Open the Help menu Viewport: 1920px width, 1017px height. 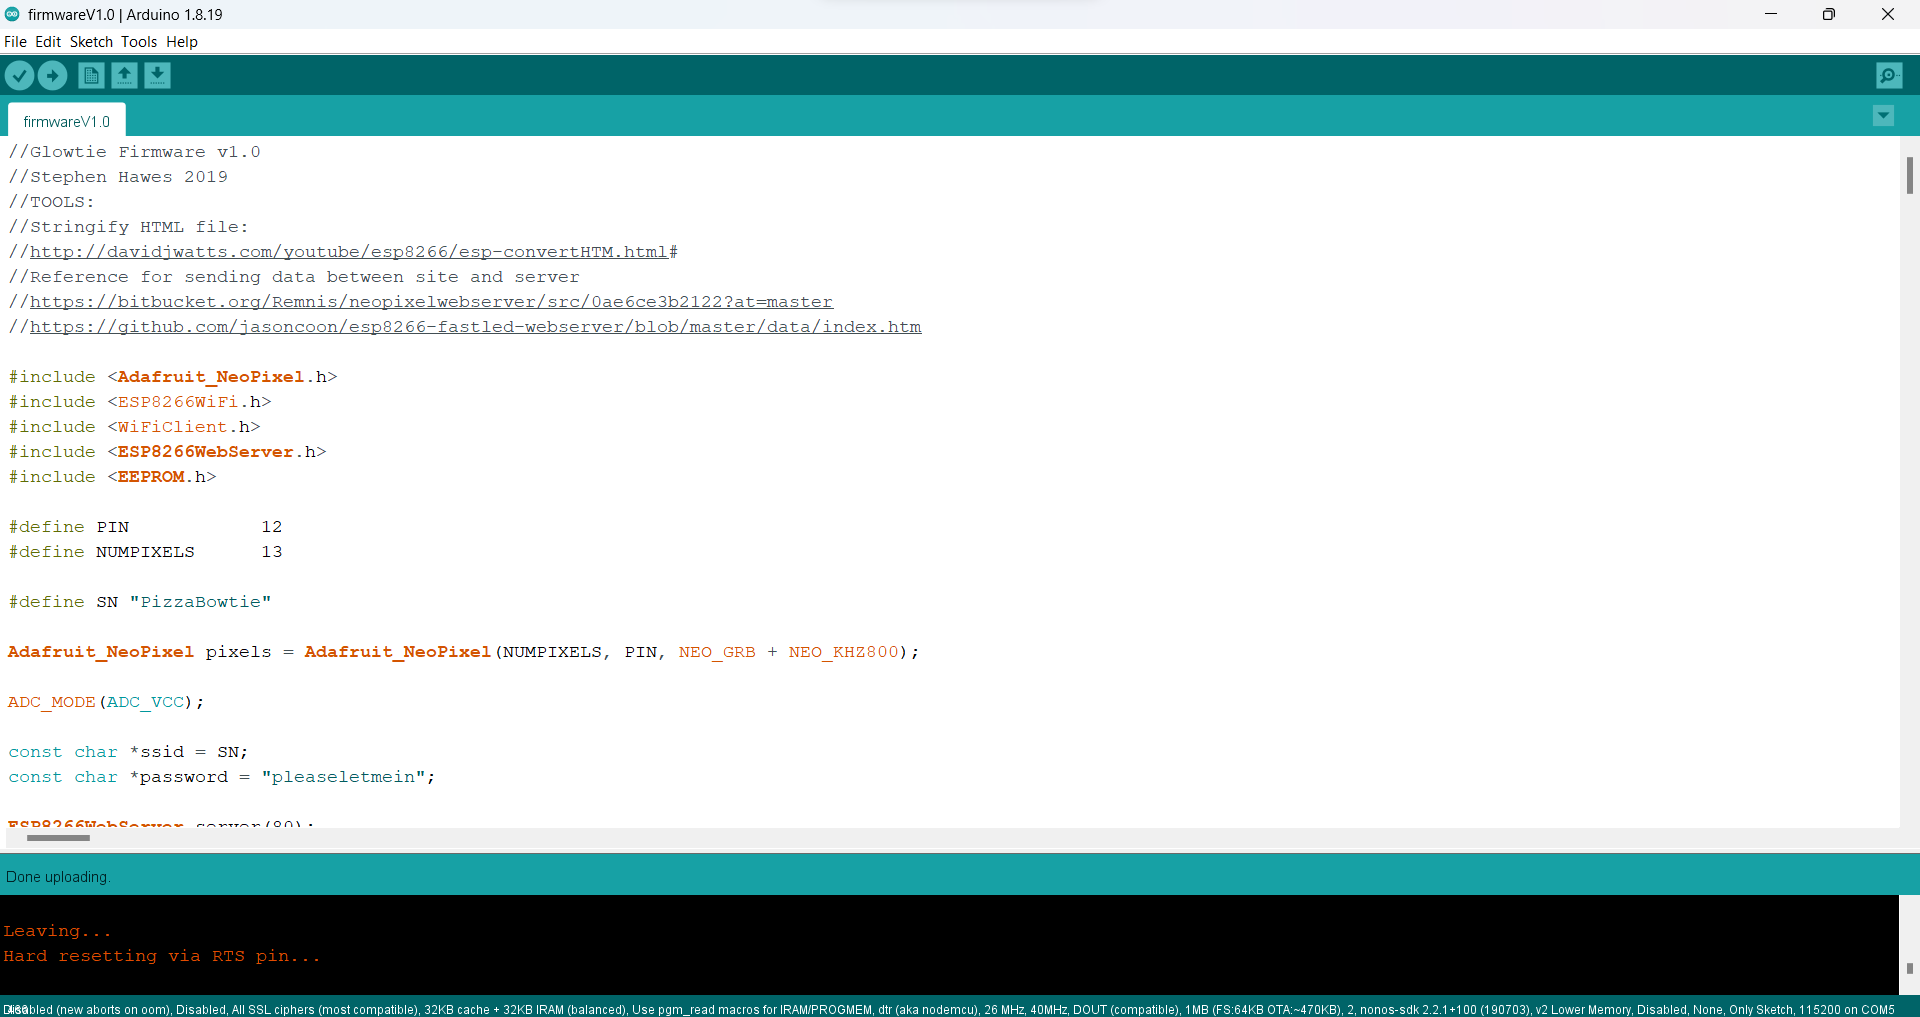click(x=181, y=42)
